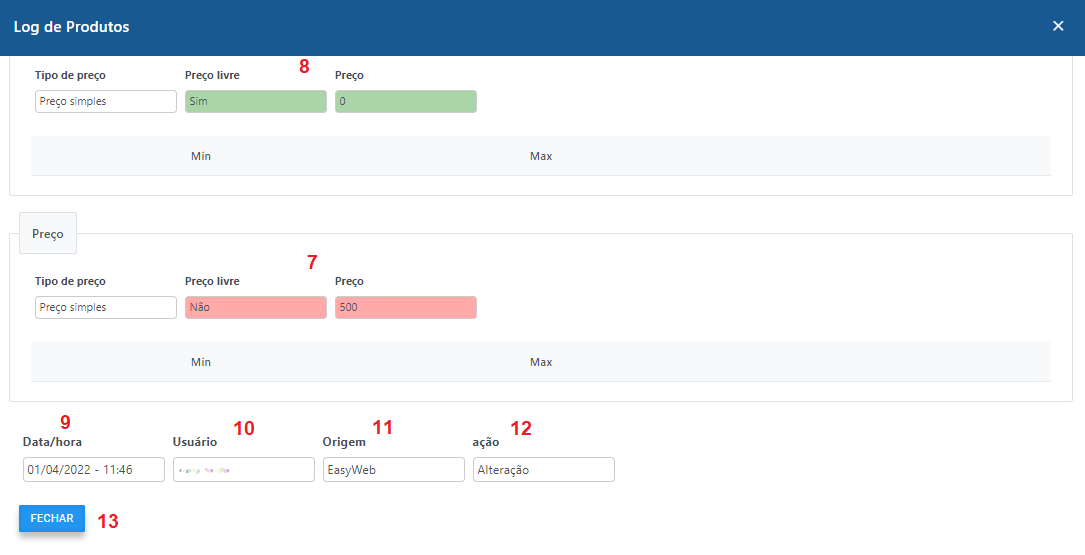Select Tipo de preço field beside red Não field
The image size is (1085, 555).
[105, 308]
